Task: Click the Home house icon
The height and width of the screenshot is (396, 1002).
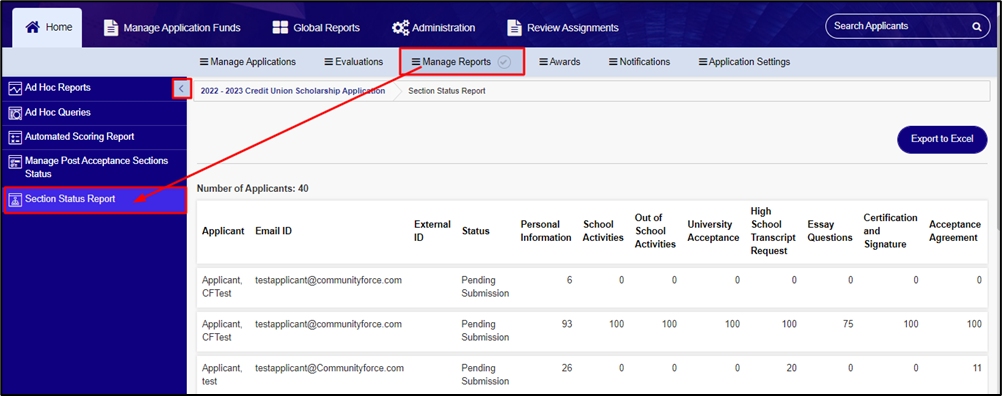Action: pos(33,27)
